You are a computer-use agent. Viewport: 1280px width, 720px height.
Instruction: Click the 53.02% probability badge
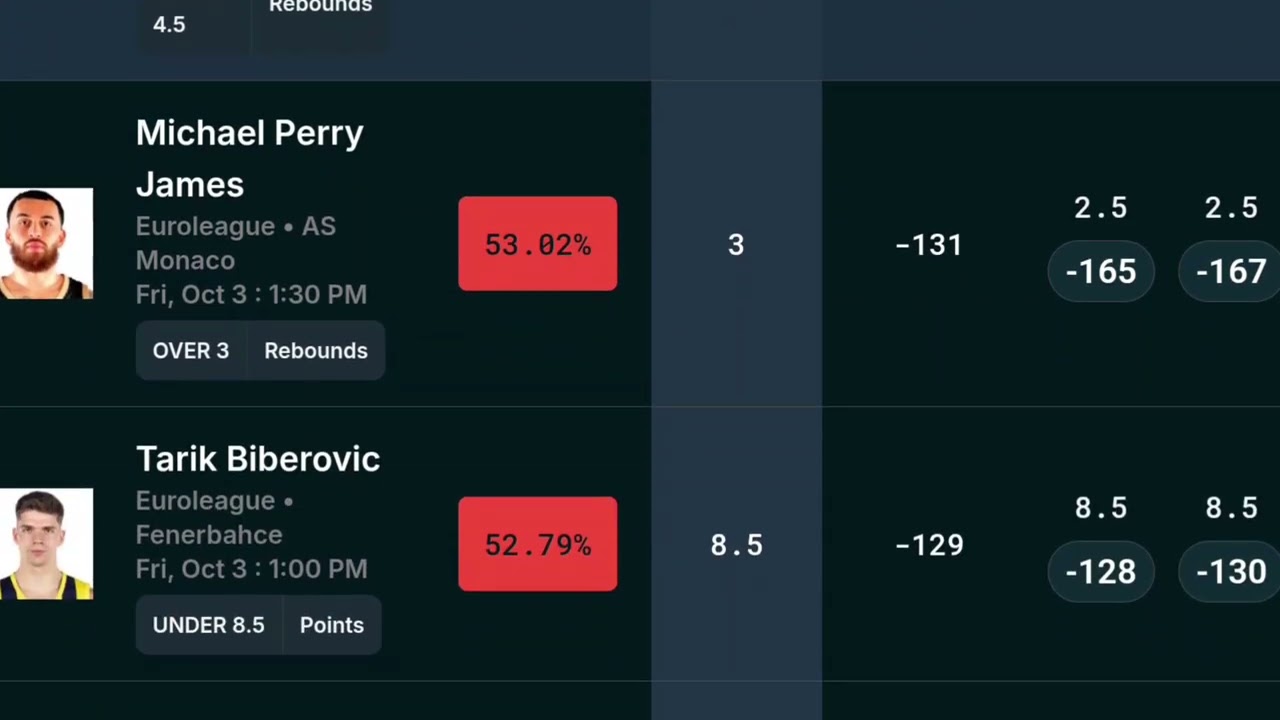(537, 244)
